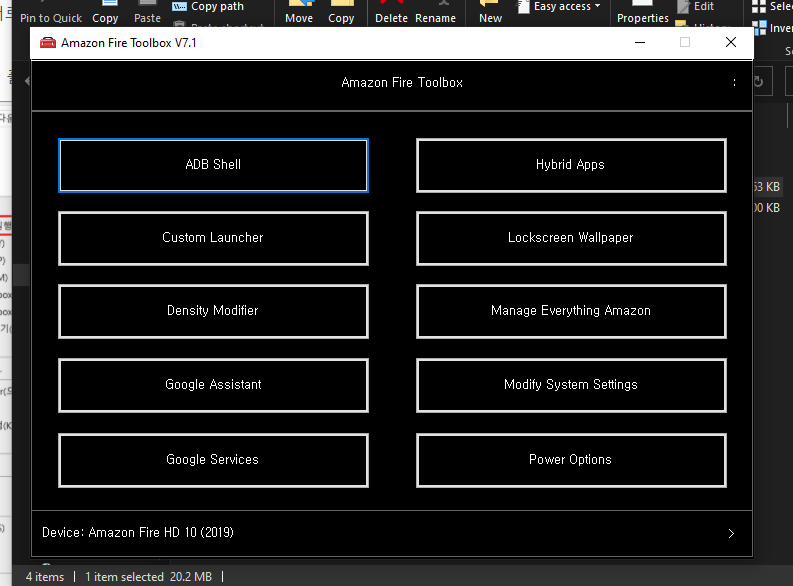Click Paste in File Explorer ribbon

point(147,13)
